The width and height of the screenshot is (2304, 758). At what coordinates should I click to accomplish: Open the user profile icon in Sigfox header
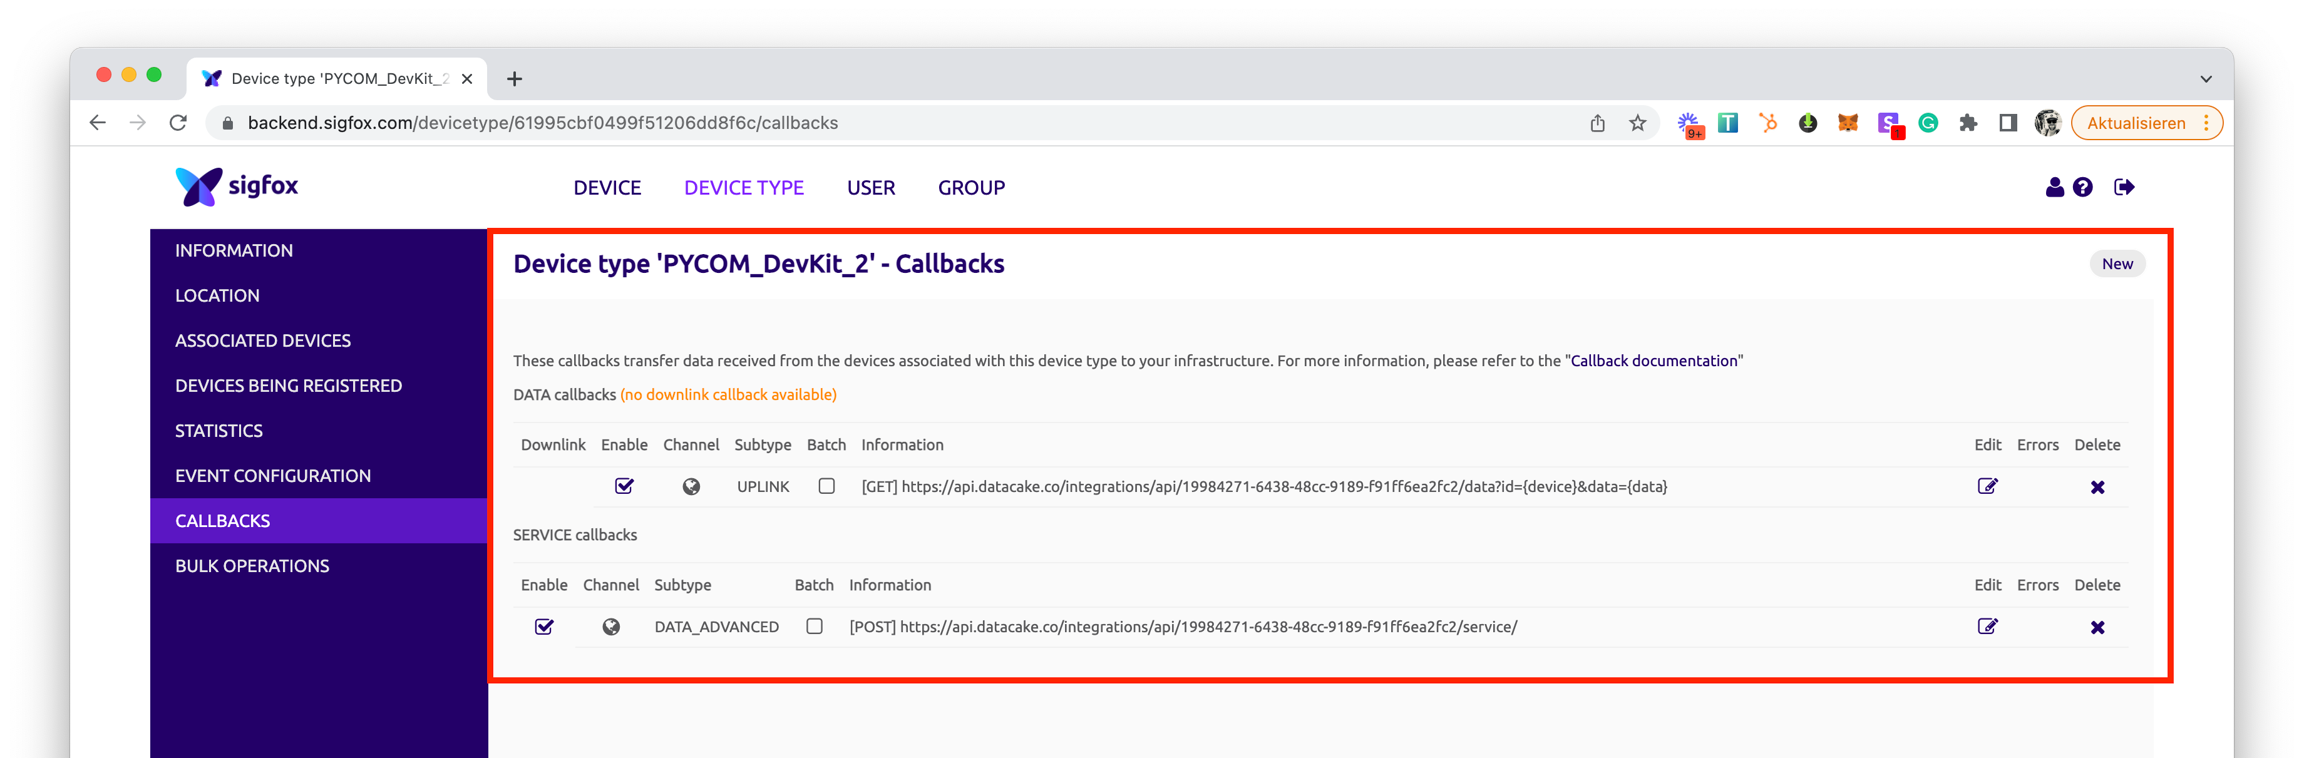click(2054, 187)
